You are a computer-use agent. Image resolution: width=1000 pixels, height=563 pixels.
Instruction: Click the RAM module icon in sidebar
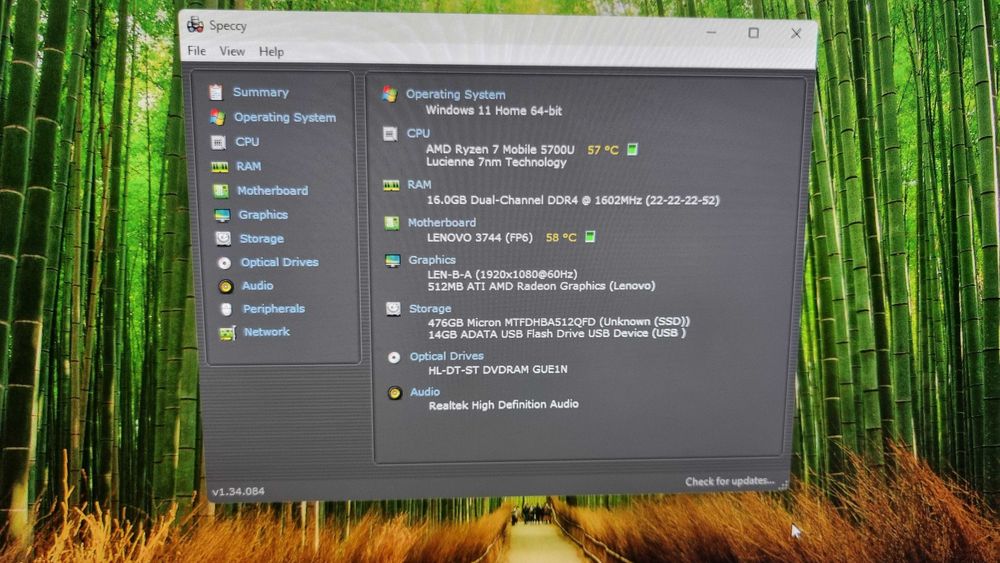pos(219,166)
